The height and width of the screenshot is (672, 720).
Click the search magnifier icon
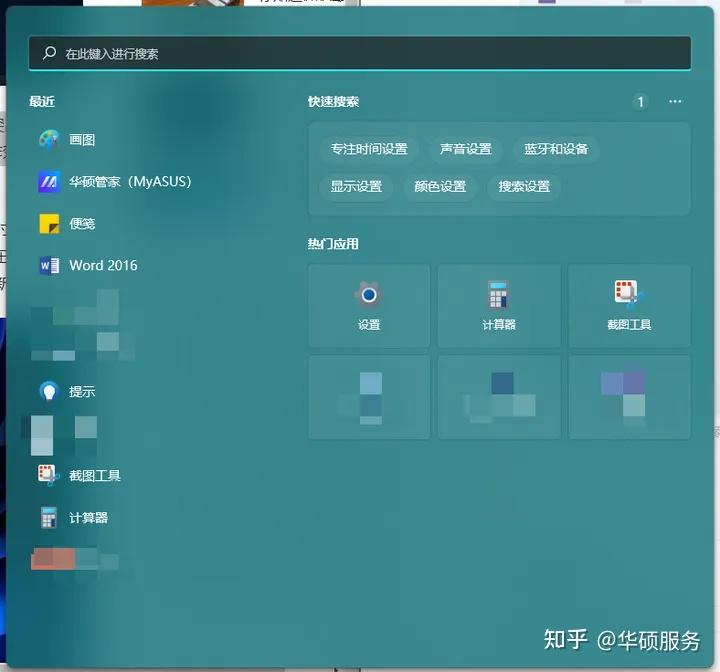tap(49, 53)
